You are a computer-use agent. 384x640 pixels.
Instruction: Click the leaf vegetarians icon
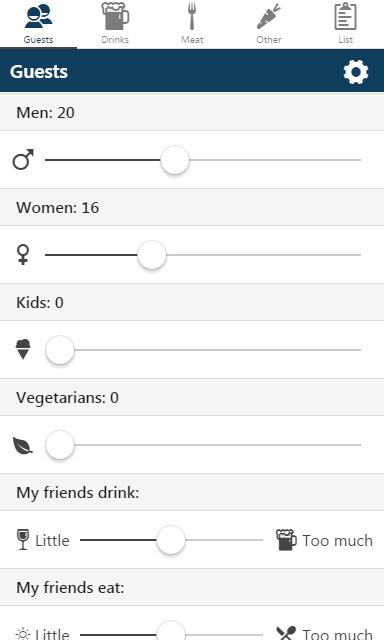click(x=23, y=445)
